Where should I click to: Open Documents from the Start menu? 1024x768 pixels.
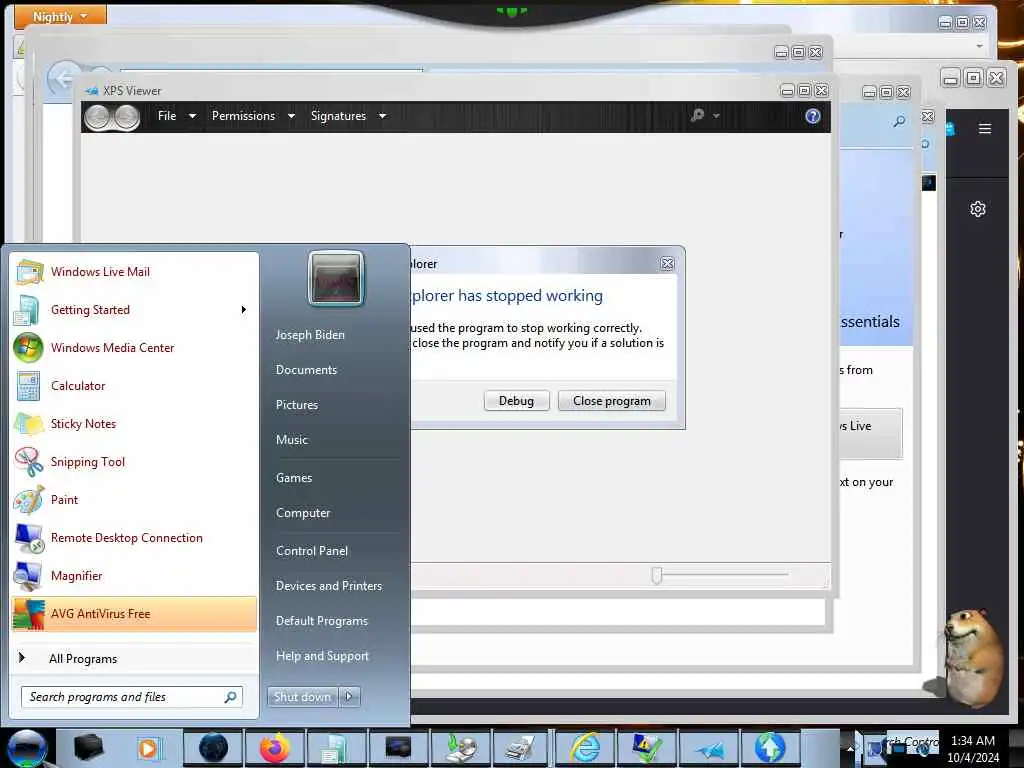pos(306,370)
